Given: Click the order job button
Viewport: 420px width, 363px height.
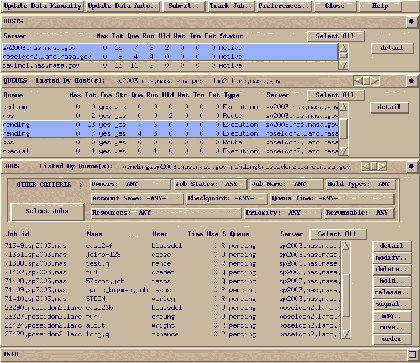Looking at the screenshot, I should (392, 339).
